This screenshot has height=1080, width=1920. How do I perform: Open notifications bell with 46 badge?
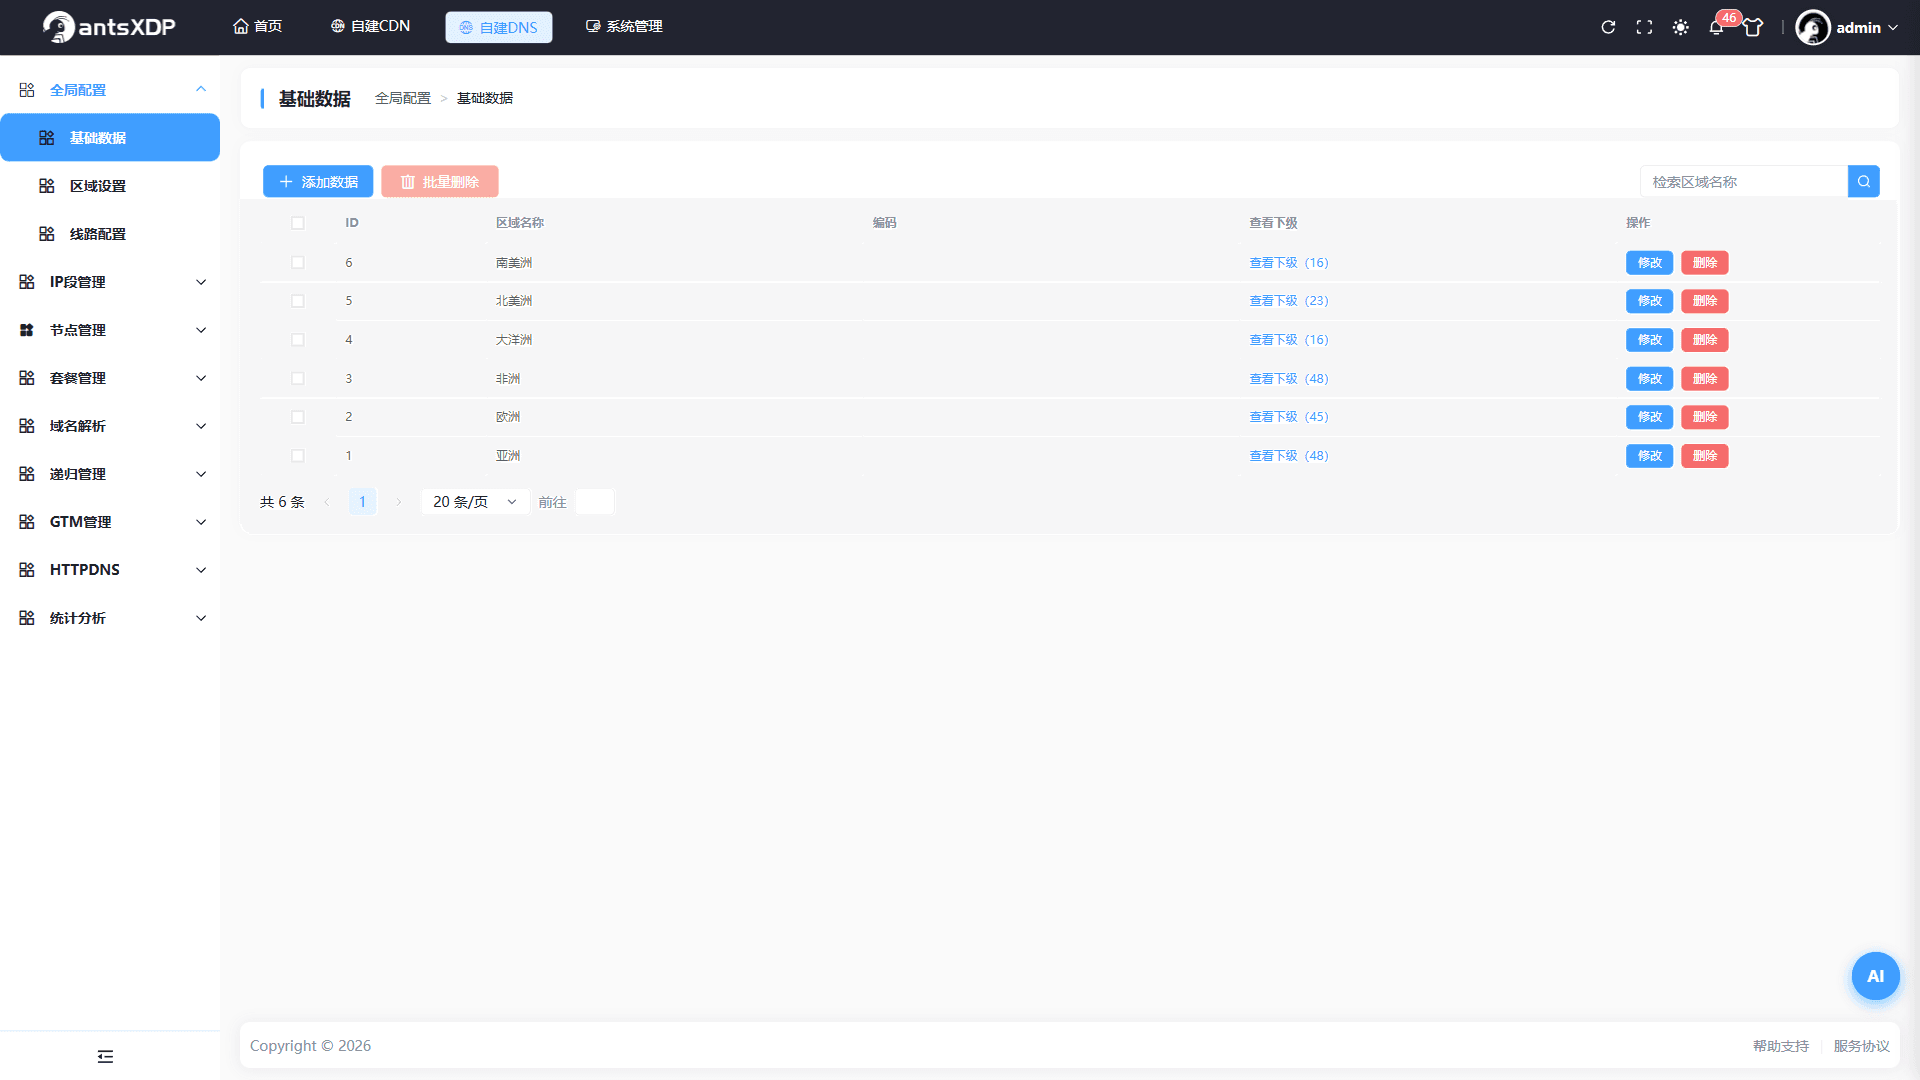click(x=1716, y=27)
